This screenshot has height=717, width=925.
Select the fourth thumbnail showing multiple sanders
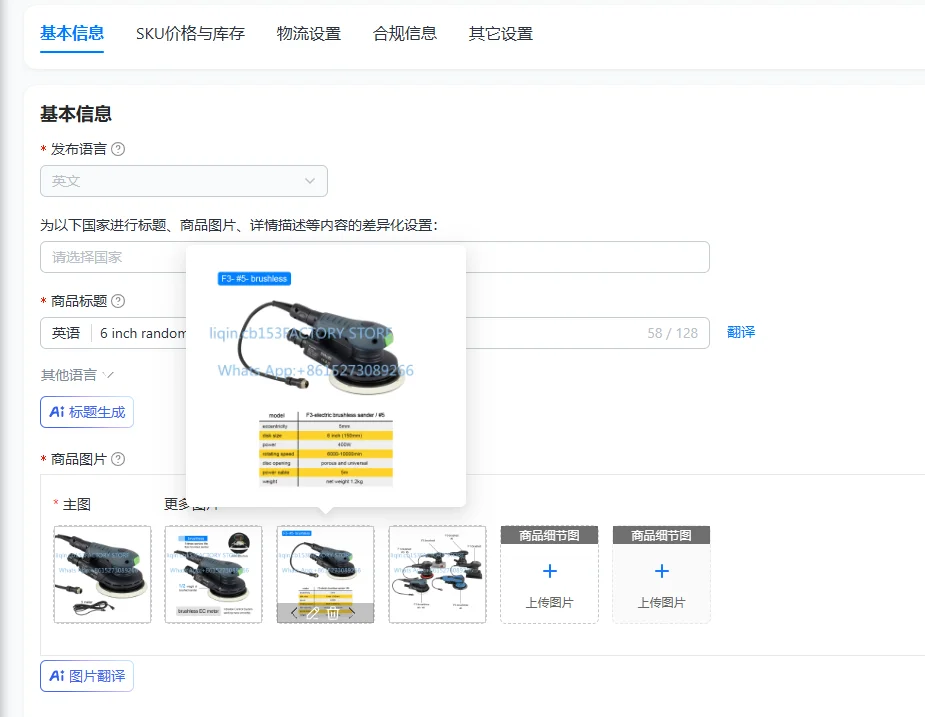pyautogui.click(x=437, y=574)
